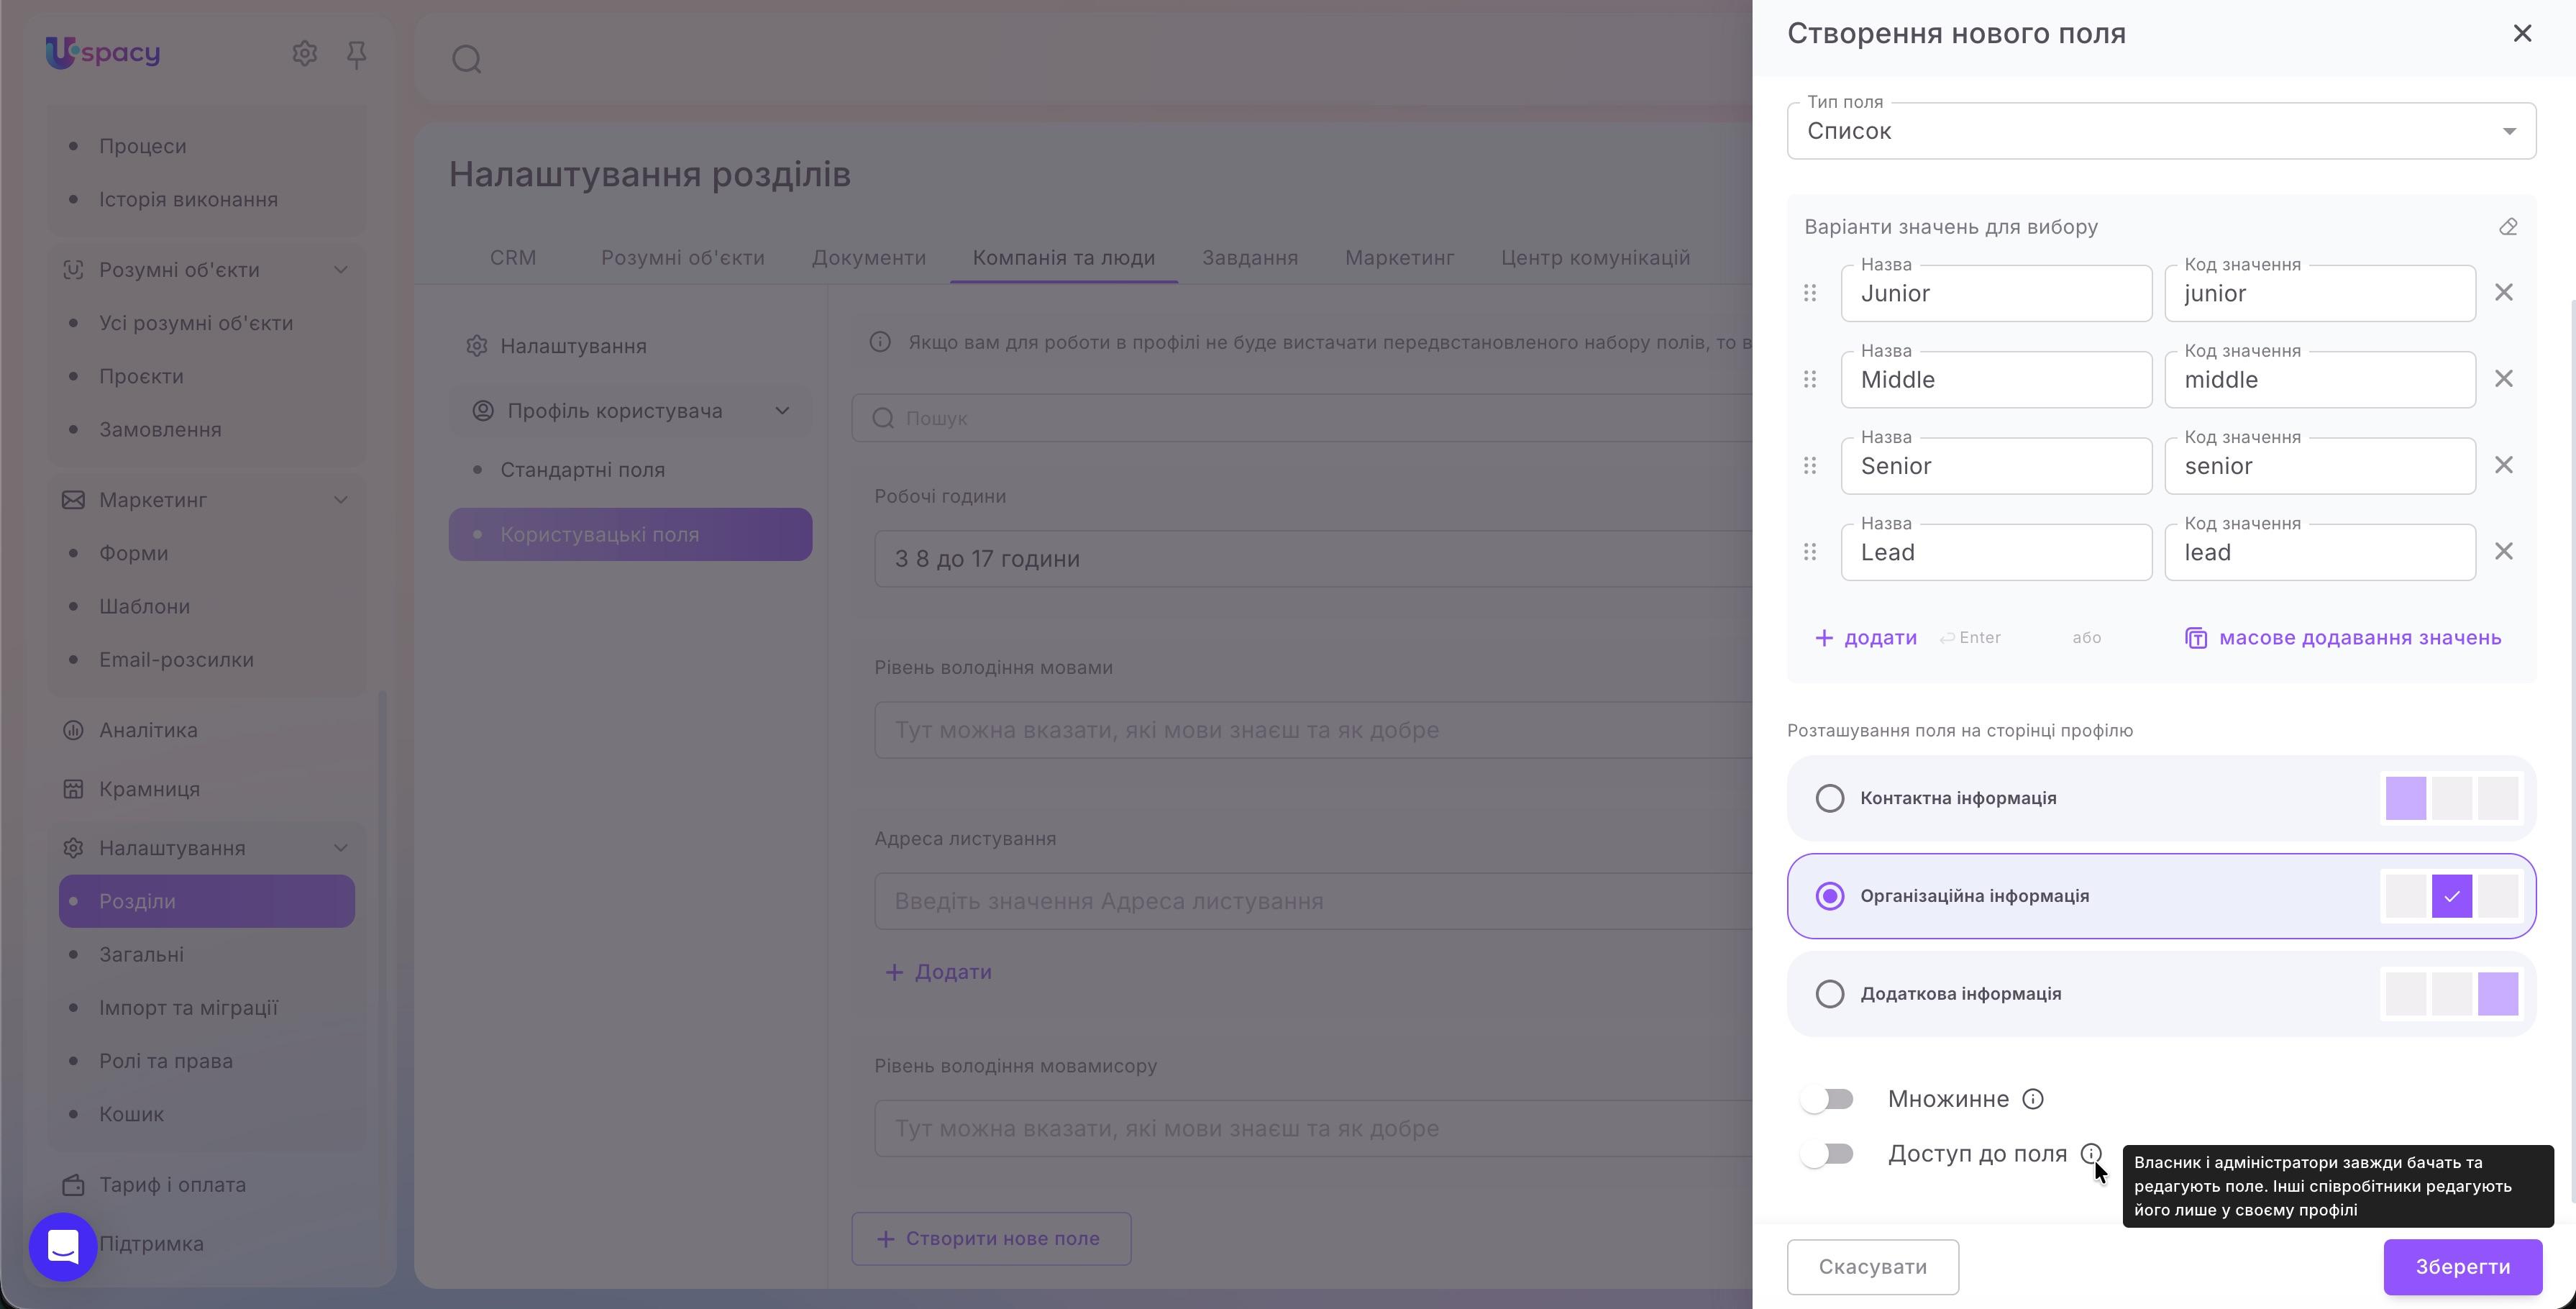Switch to the Центр комунікацій tab
This screenshot has width=2576, height=1309.
click(x=1596, y=258)
